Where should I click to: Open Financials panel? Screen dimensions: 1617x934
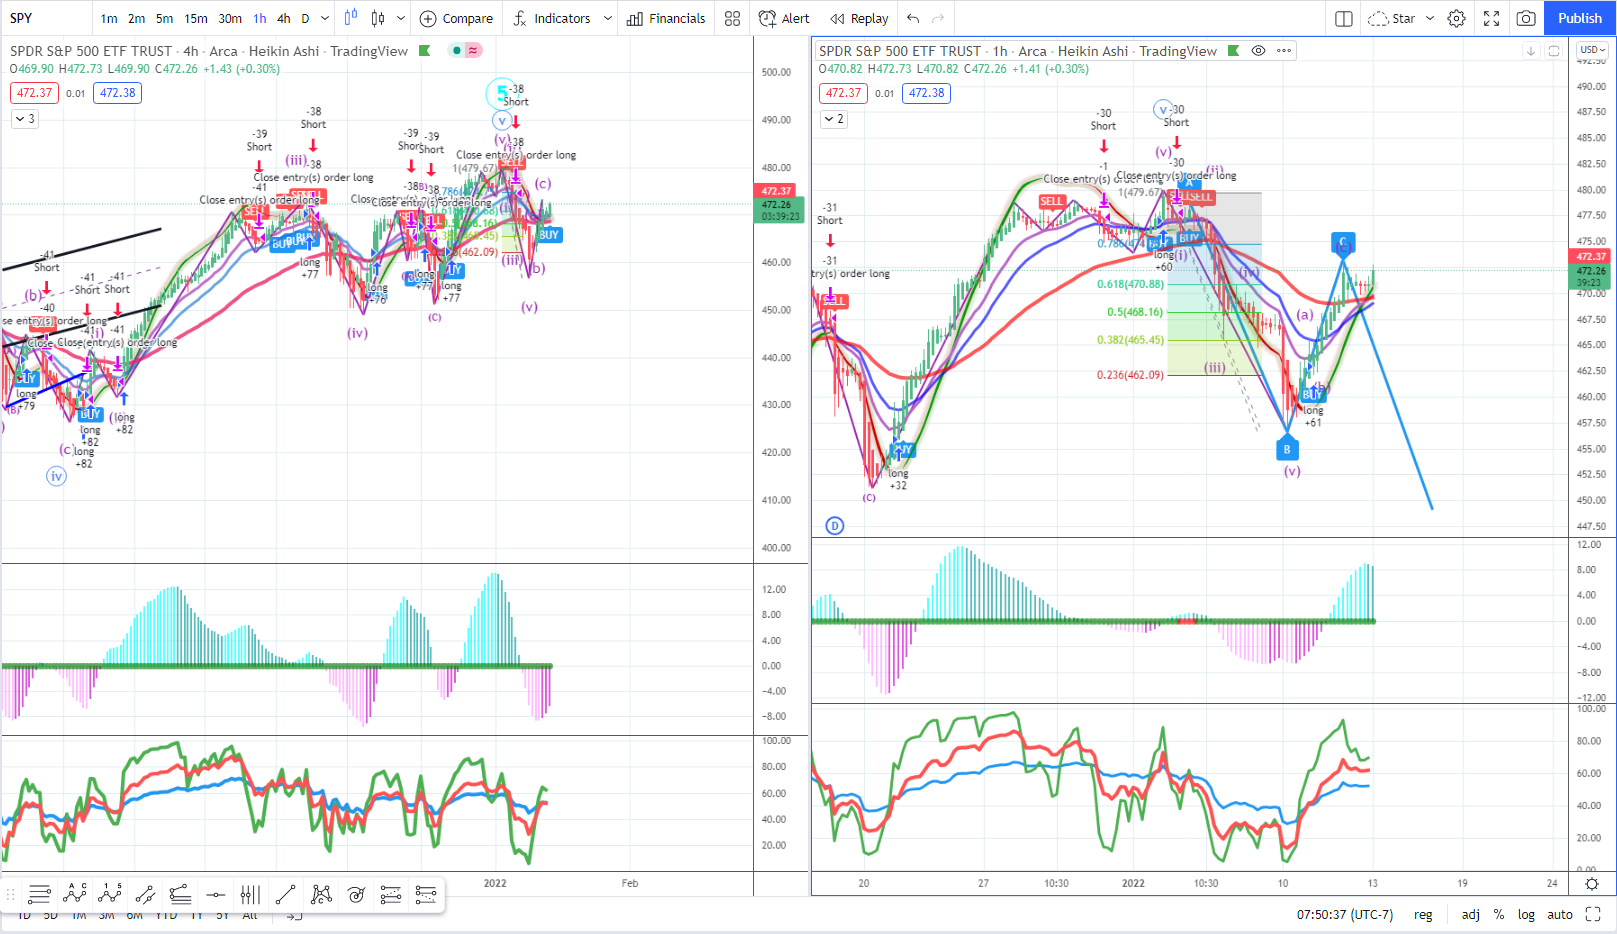click(666, 18)
